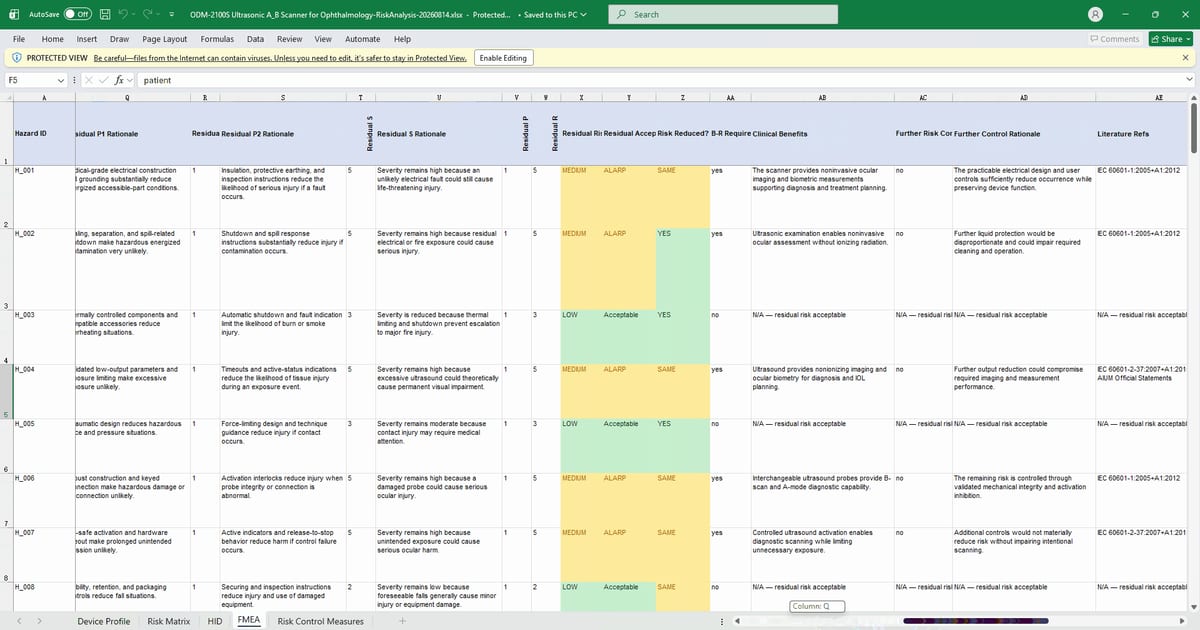Open the Data ribbon tab
1200x630 pixels.
point(255,39)
